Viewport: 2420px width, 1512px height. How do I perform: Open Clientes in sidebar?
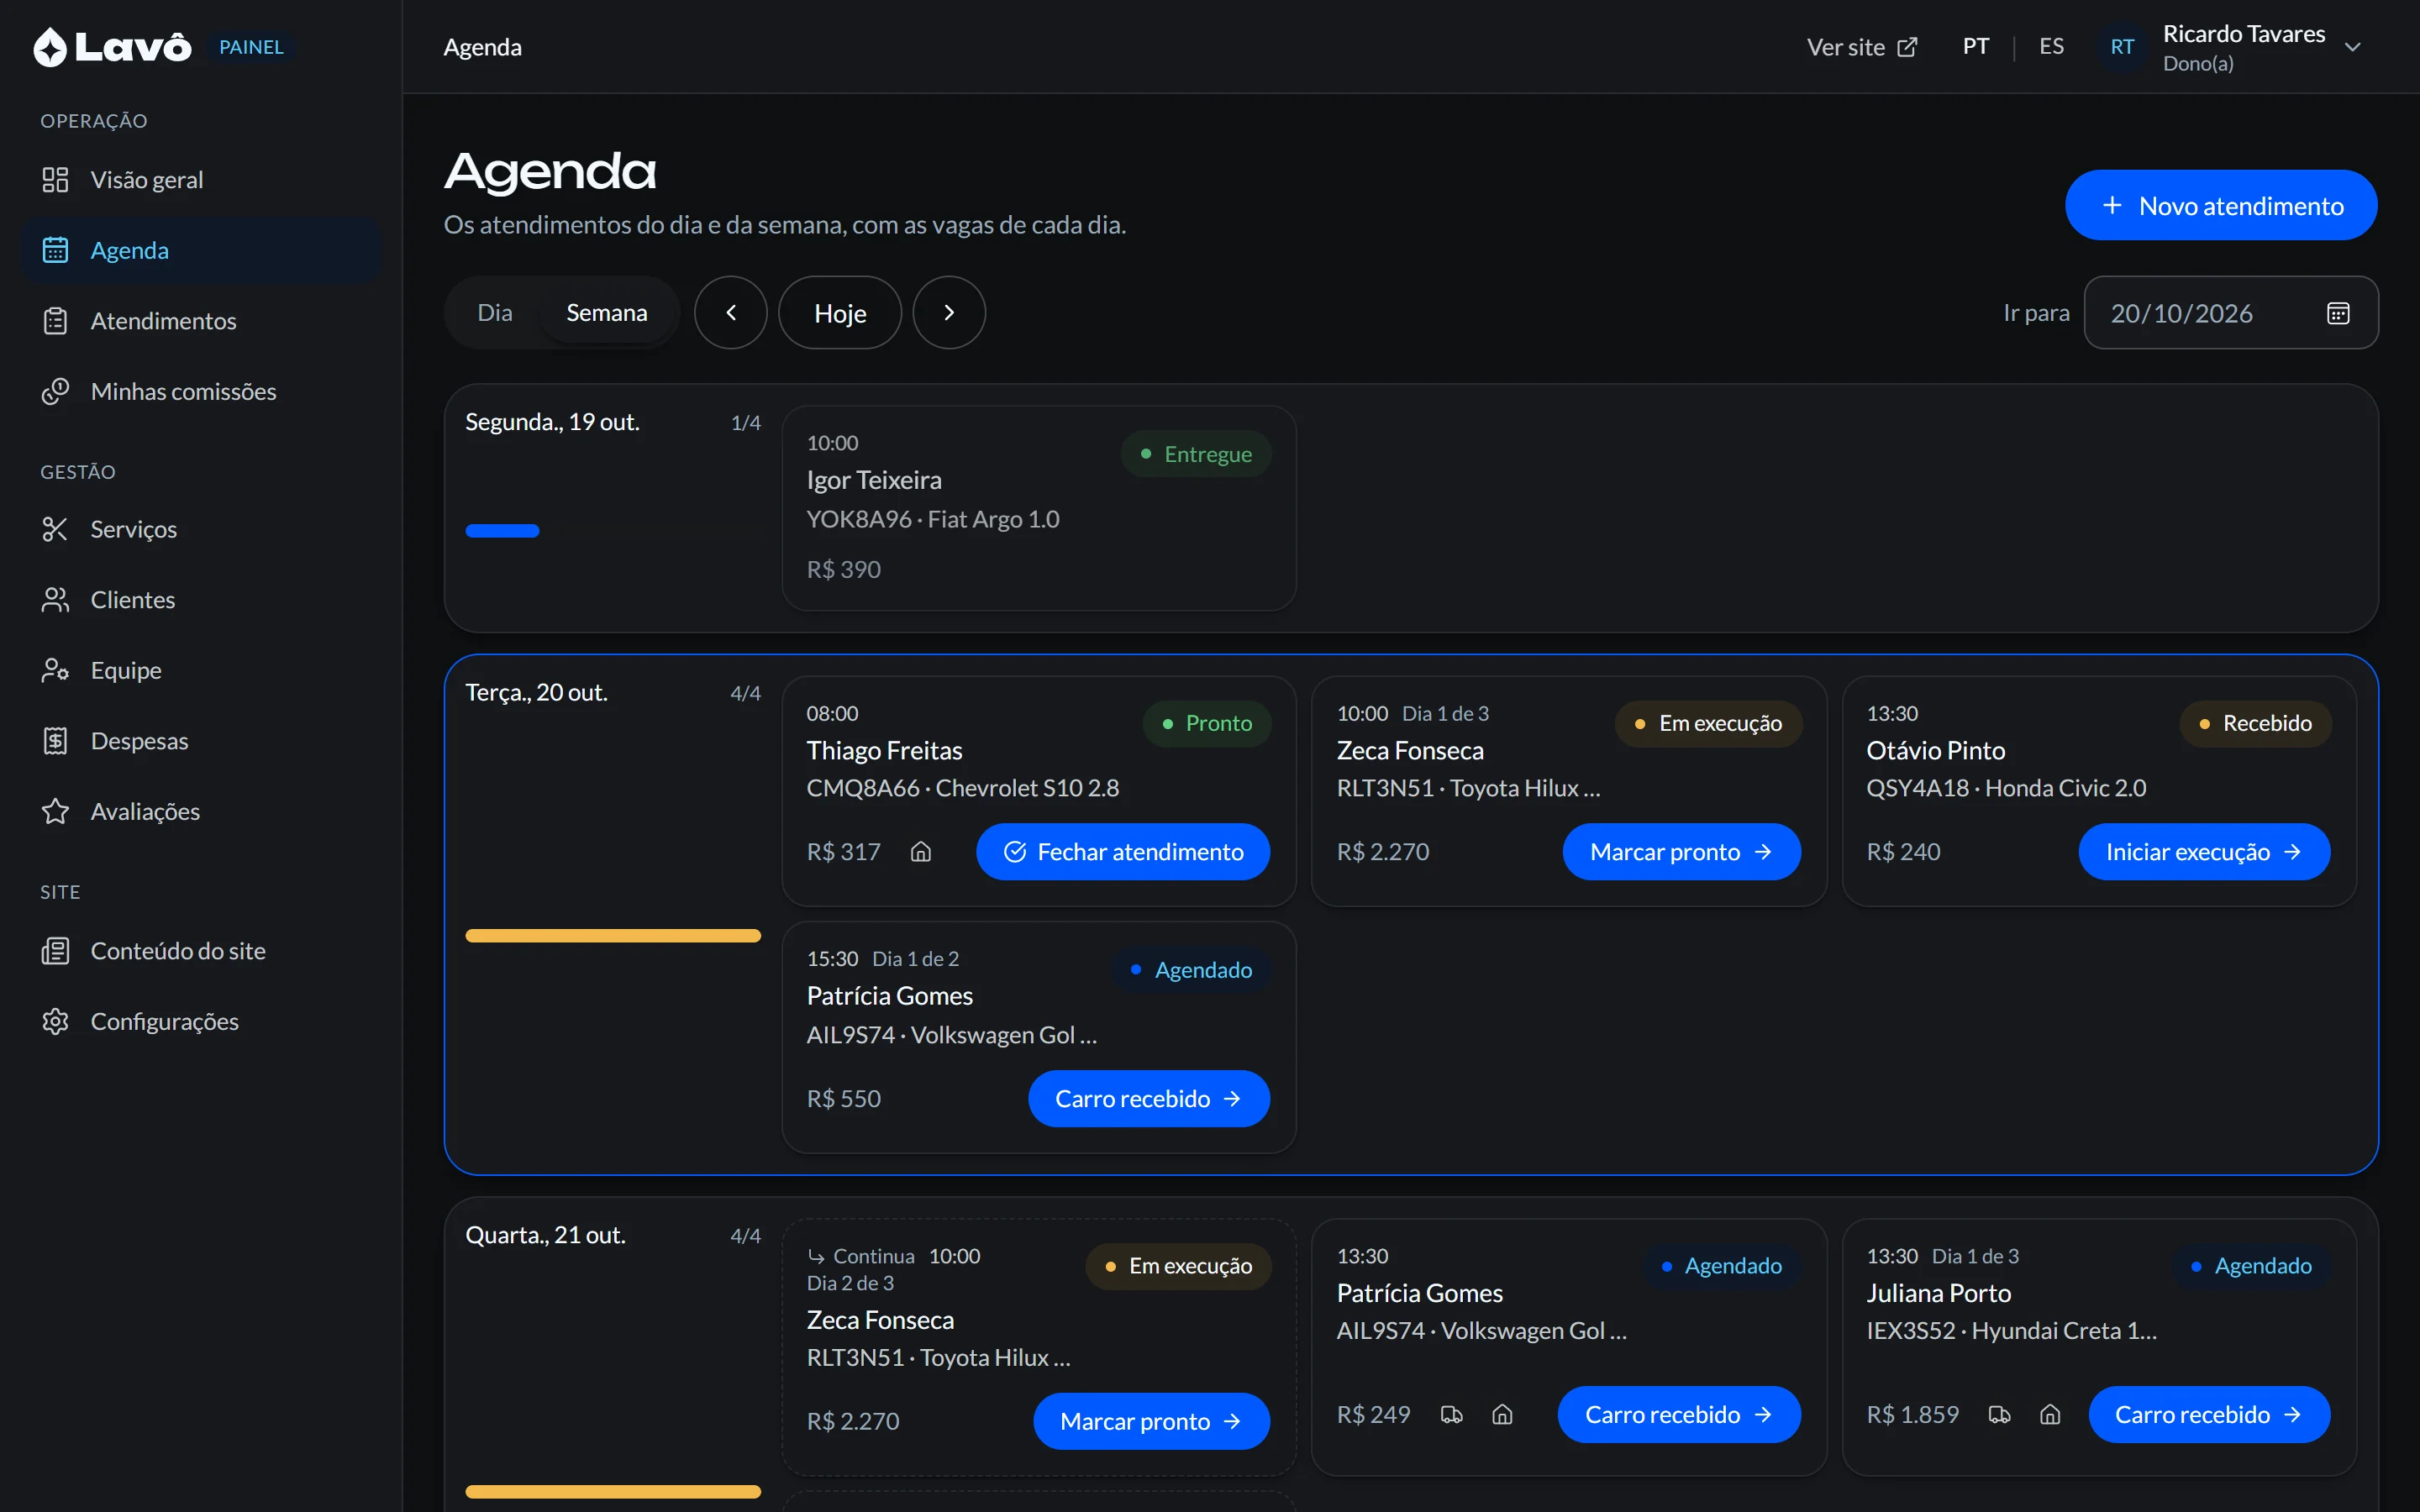tap(201, 600)
